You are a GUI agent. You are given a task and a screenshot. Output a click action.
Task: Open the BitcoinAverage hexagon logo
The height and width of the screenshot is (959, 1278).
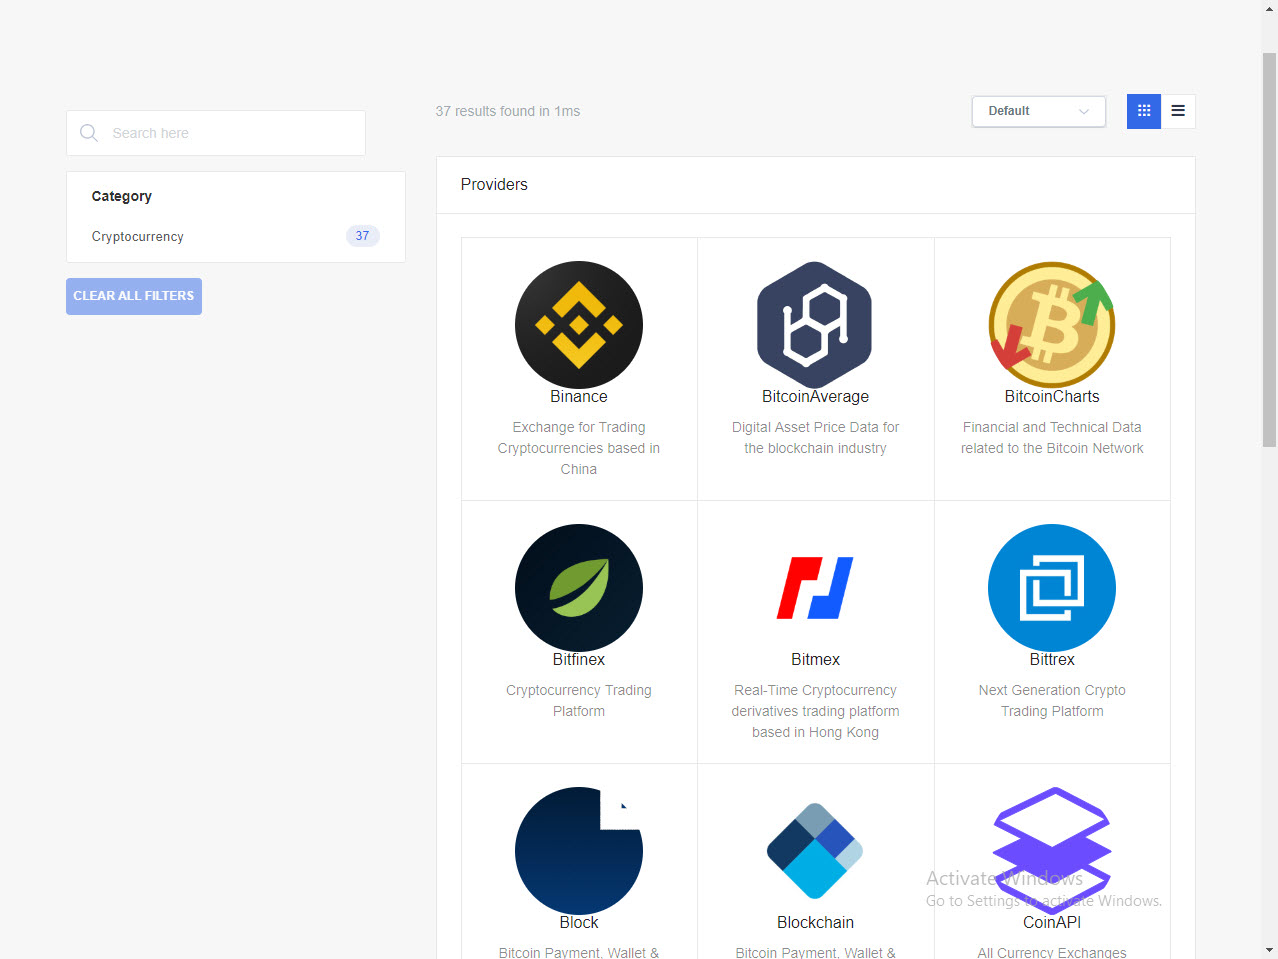tap(815, 325)
